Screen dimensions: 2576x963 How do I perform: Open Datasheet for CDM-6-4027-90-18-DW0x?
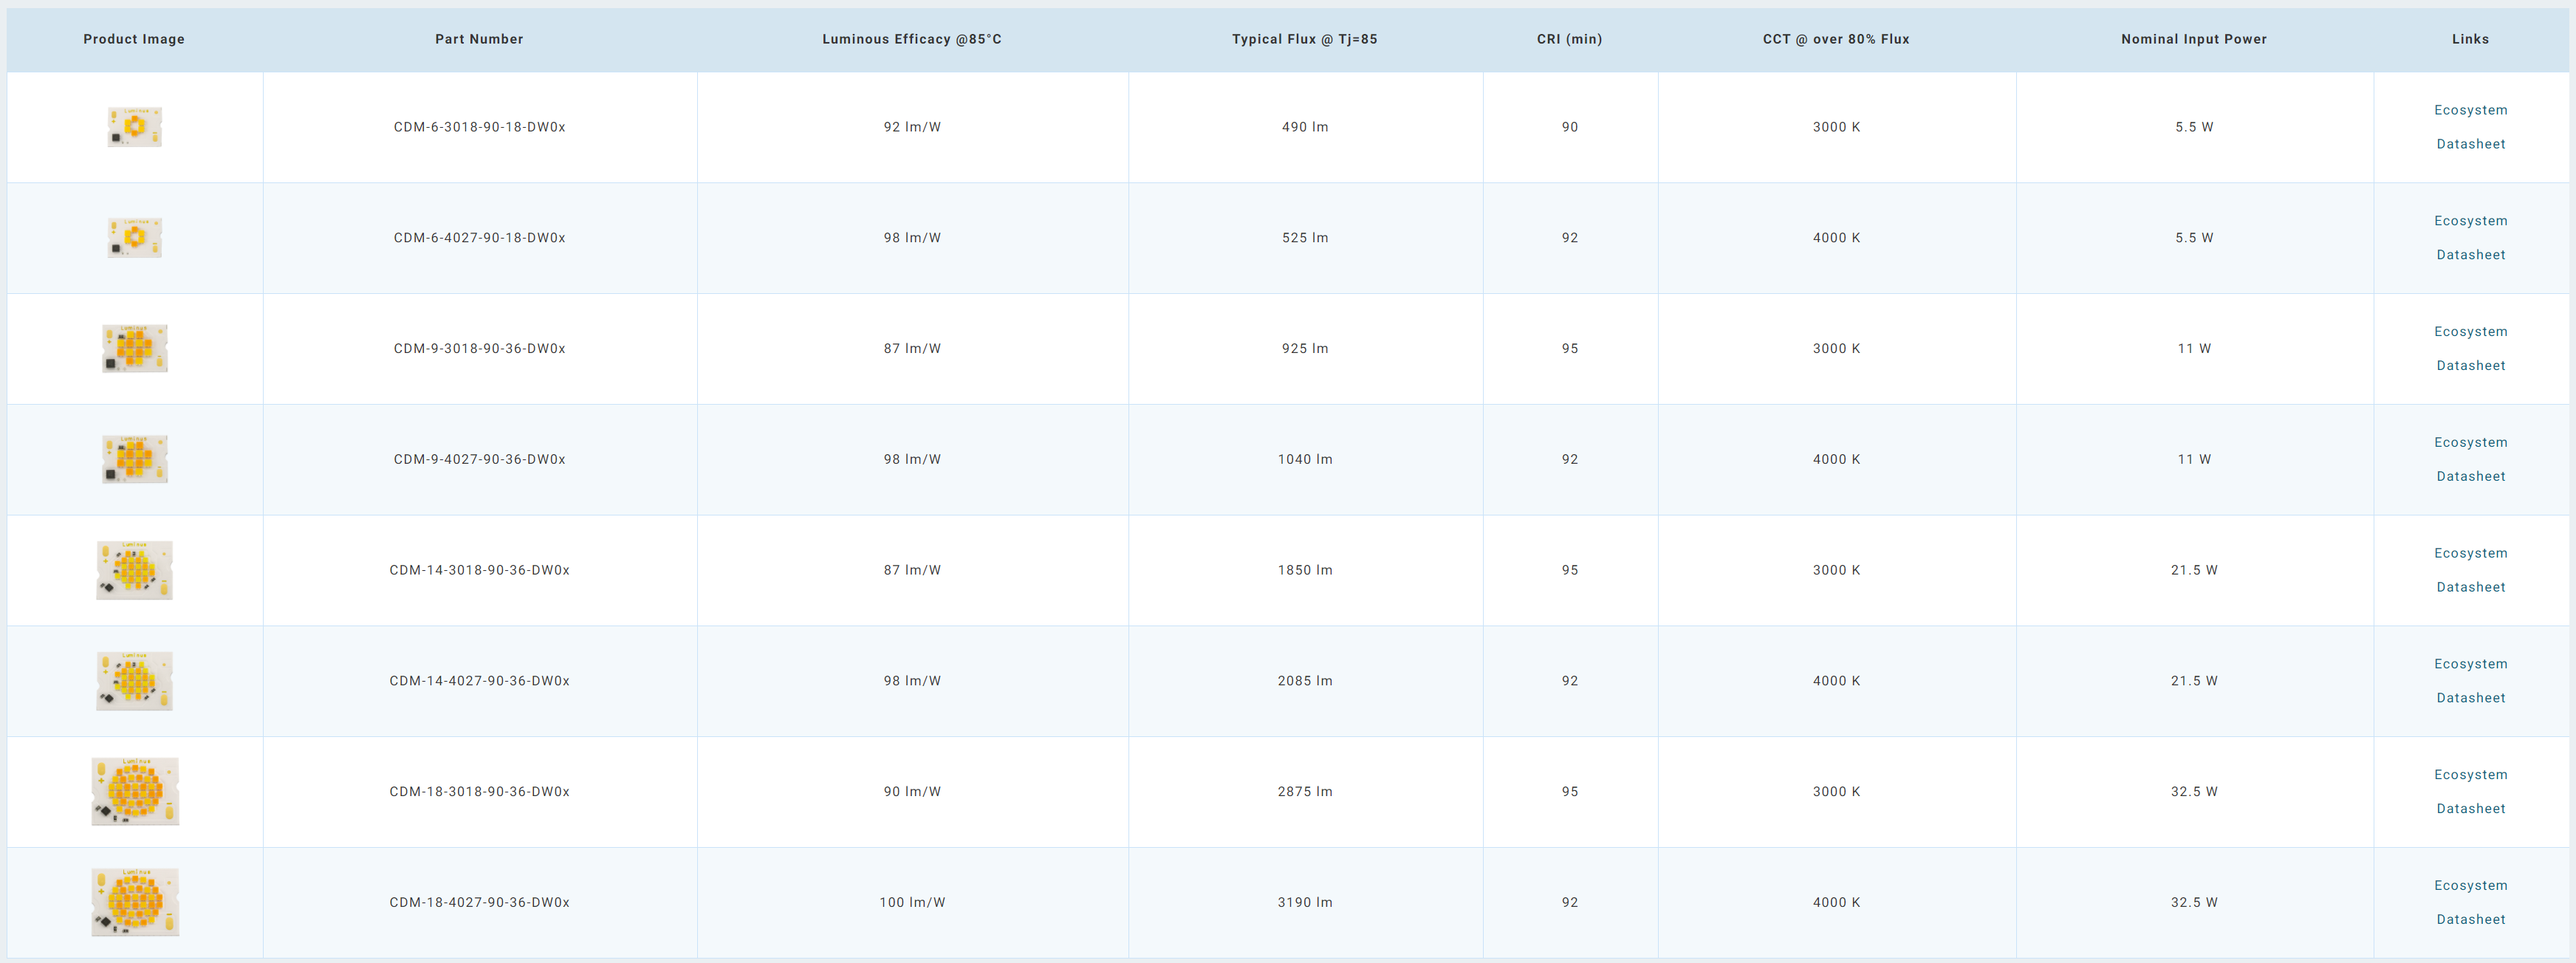pos(2470,255)
